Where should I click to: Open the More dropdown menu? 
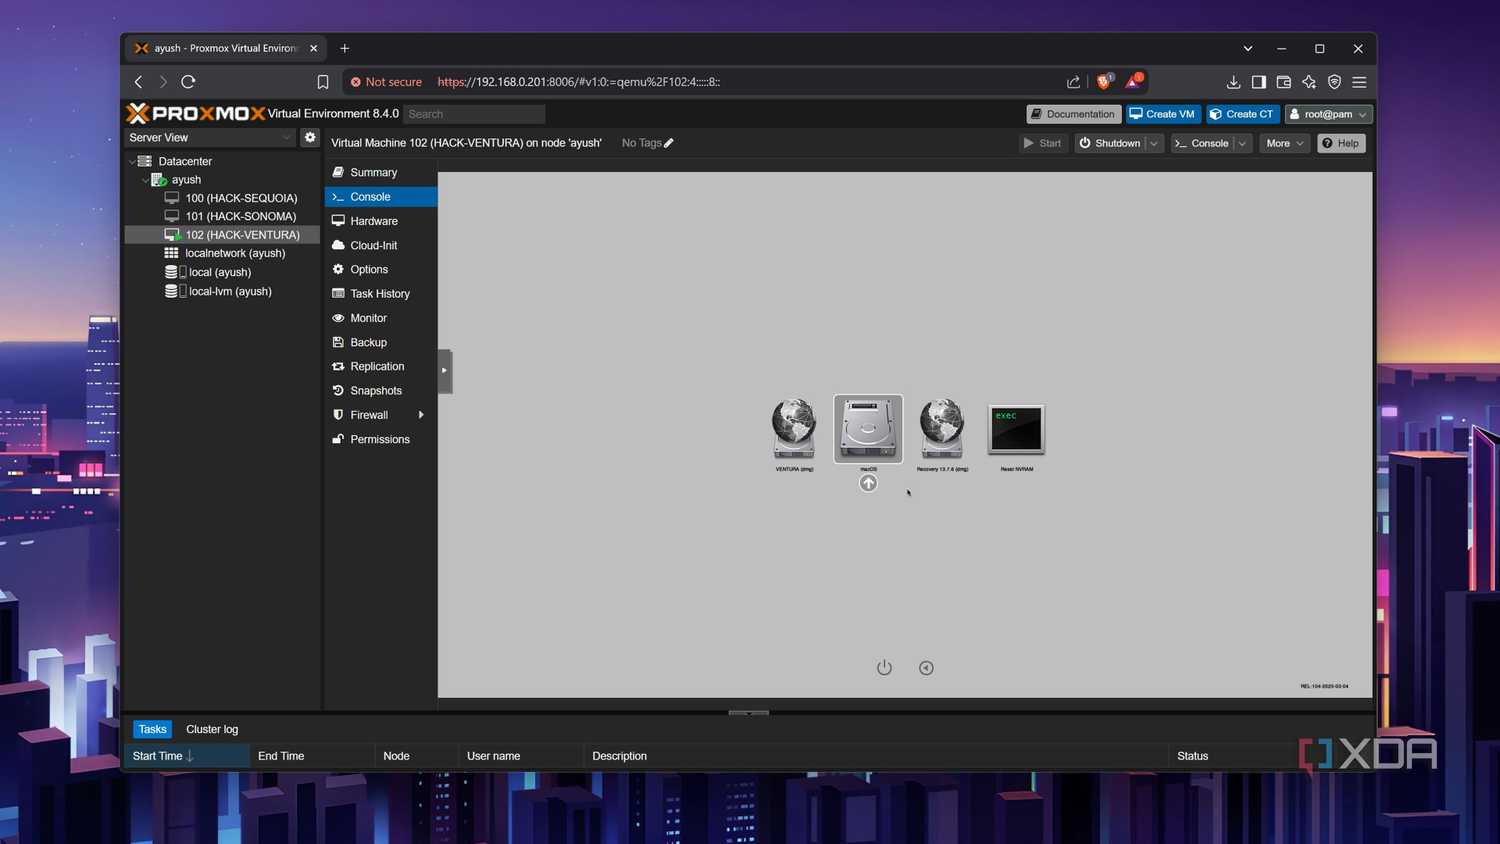point(1284,143)
